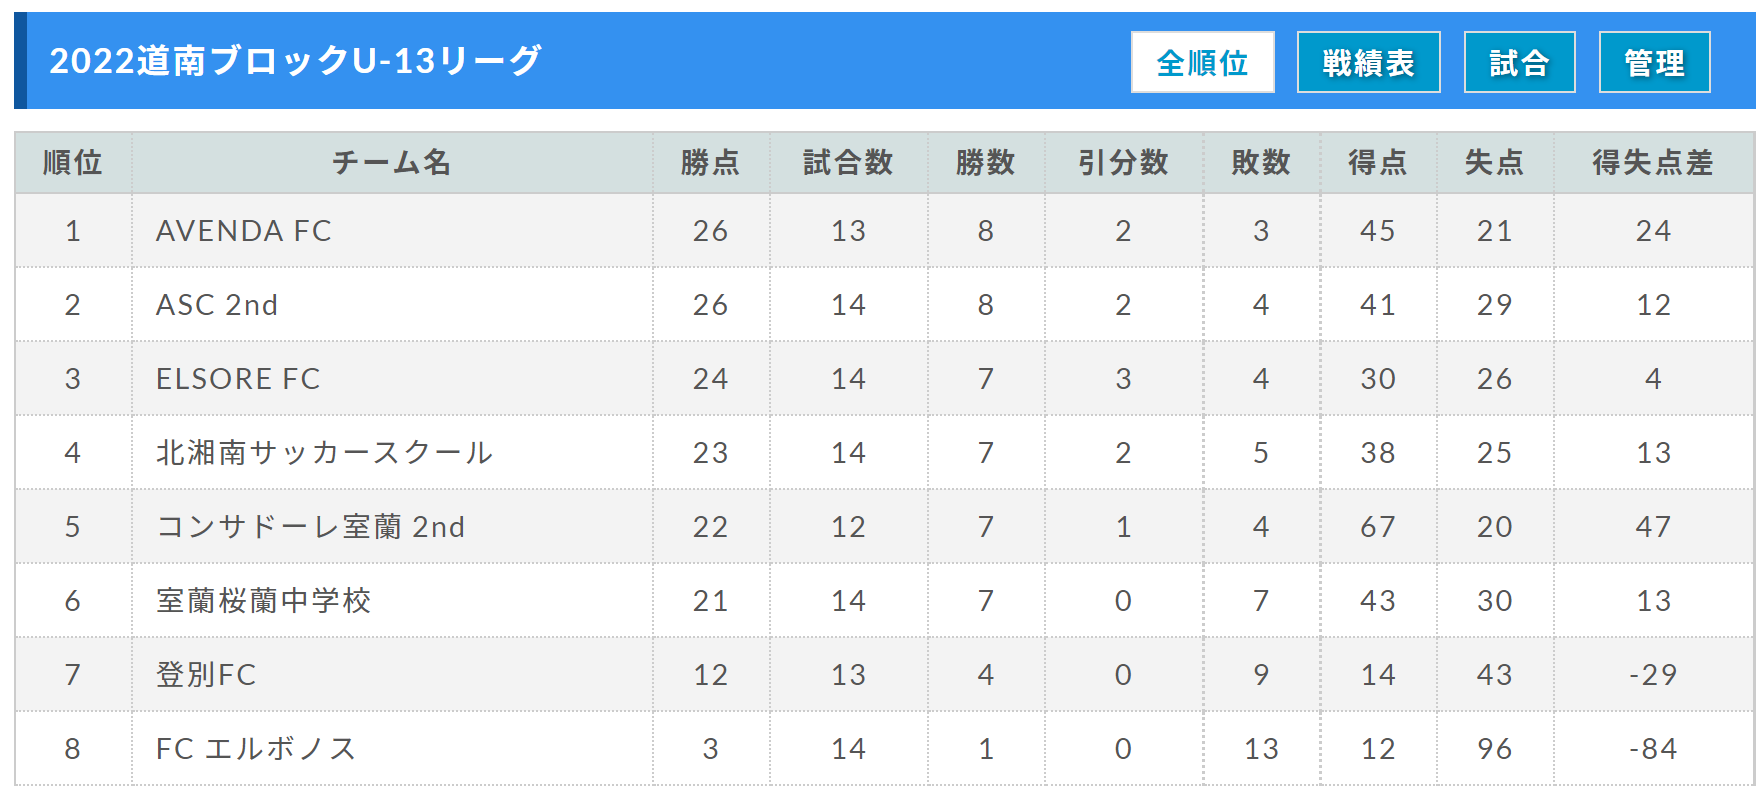Image resolution: width=1762 pixels, height=797 pixels.
Task: Select 室蘭桜蘭中学校 team name
Action: [x=263, y=601]
